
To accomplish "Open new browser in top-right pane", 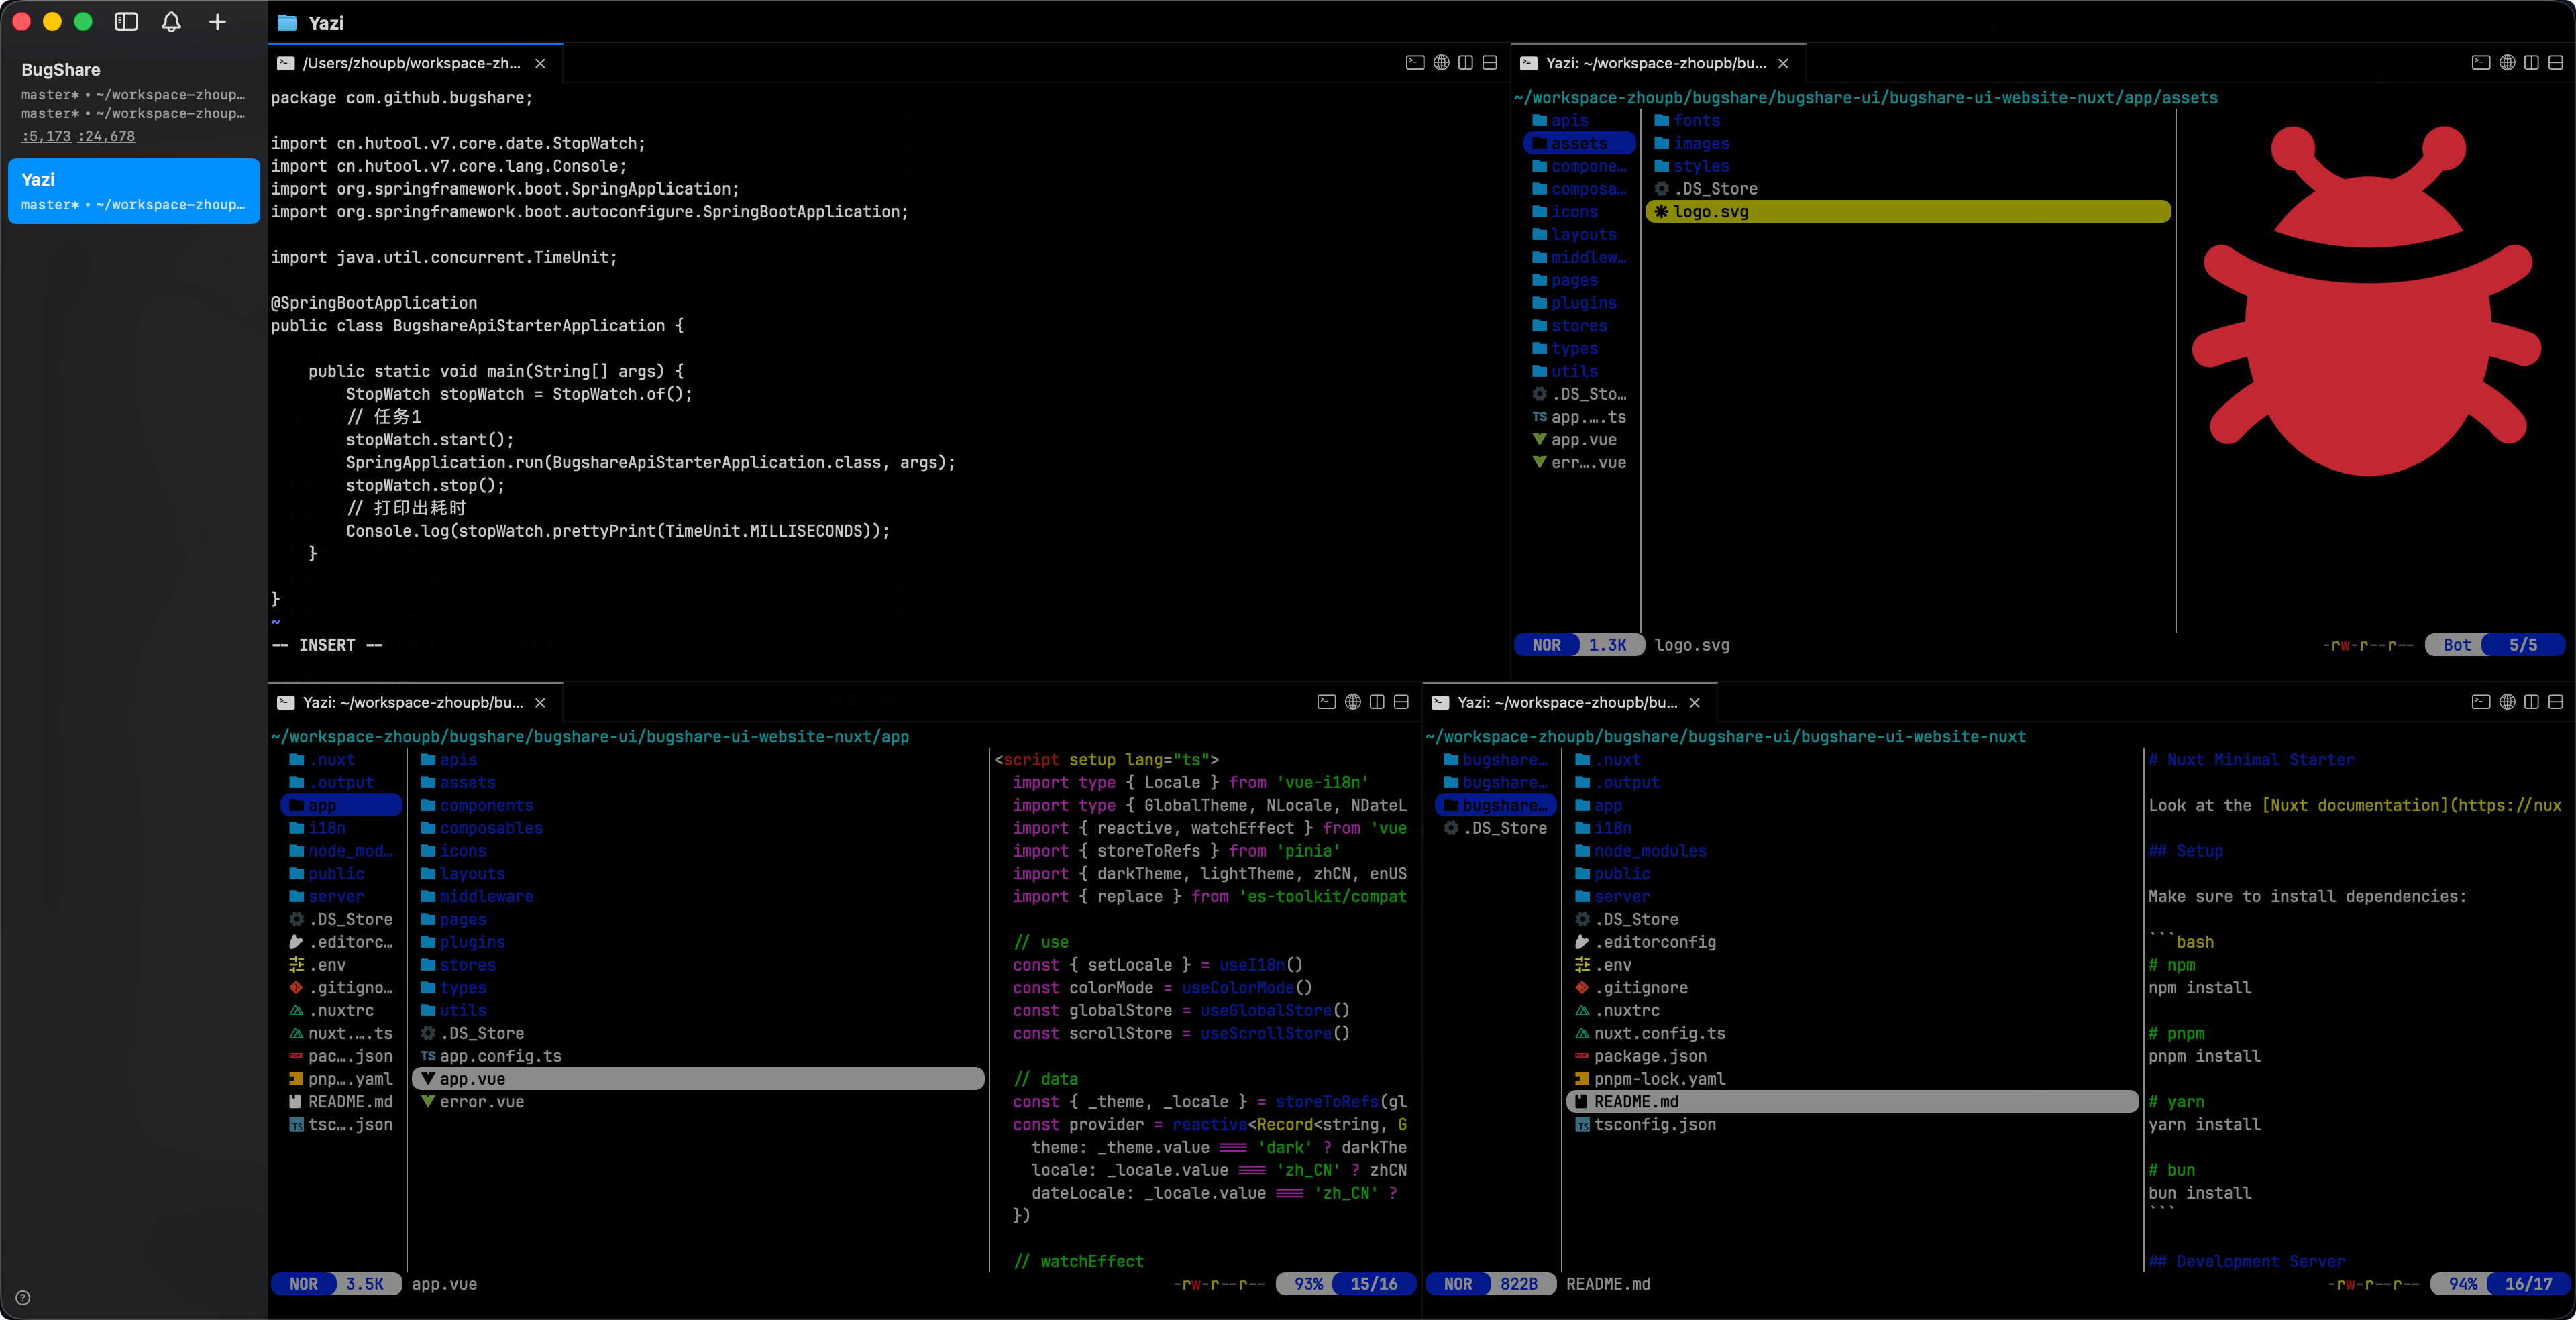I will [2506, 63].
